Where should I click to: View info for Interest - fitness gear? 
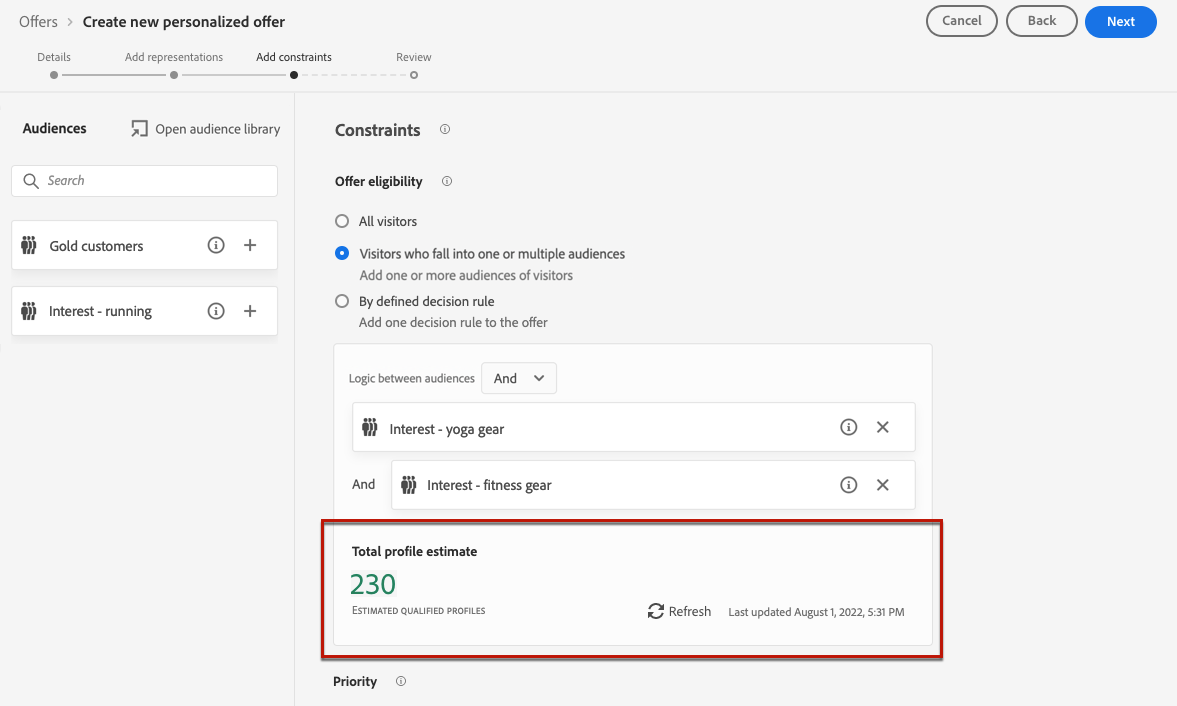[x=849, y=485]
